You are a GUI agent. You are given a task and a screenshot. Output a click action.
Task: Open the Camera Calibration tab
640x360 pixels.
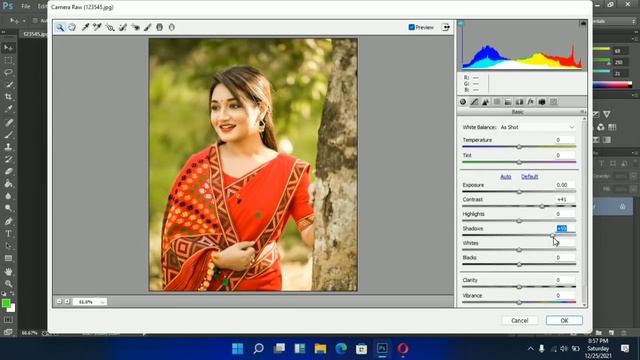[x=542, y=102]
